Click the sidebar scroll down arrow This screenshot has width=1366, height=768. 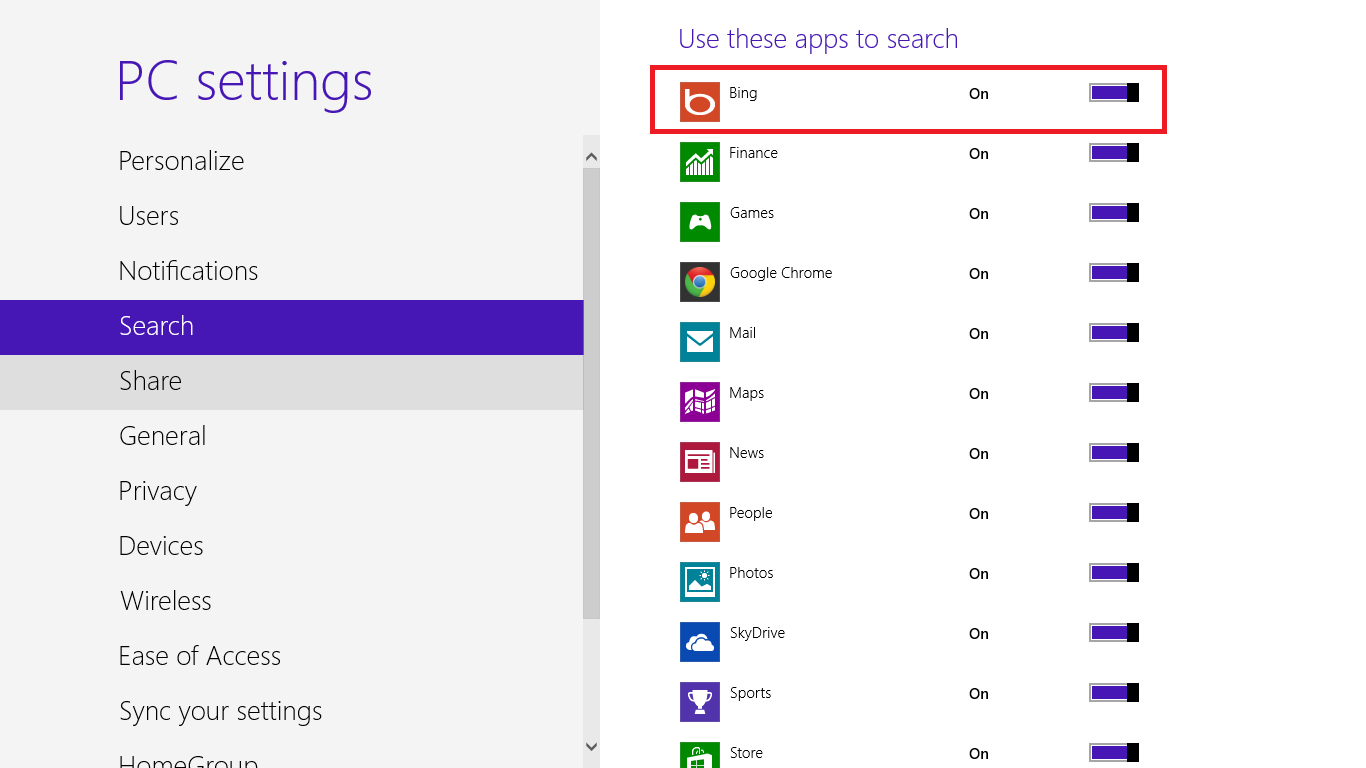pos(591,747)
